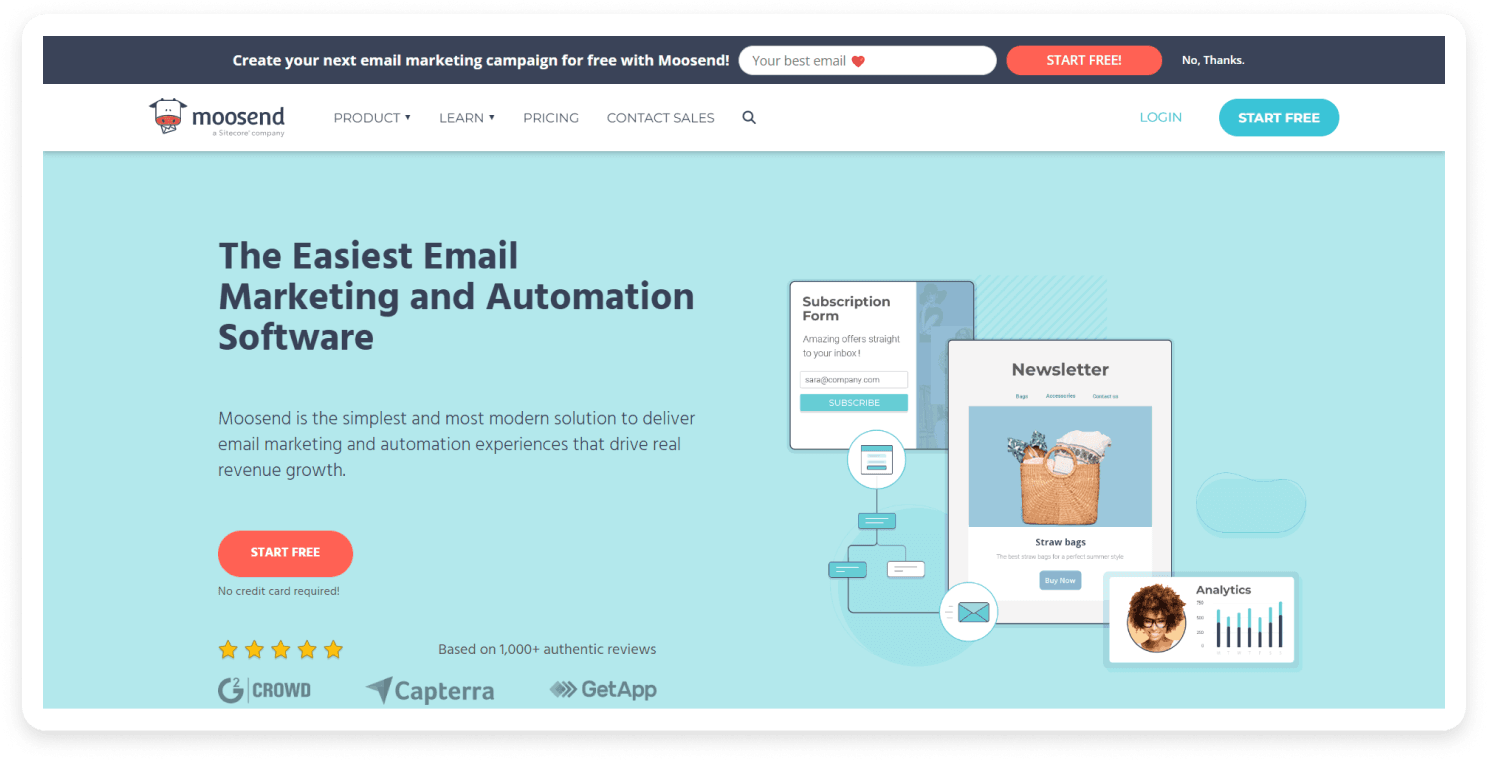Click the GetApp logo

[603, 689]
